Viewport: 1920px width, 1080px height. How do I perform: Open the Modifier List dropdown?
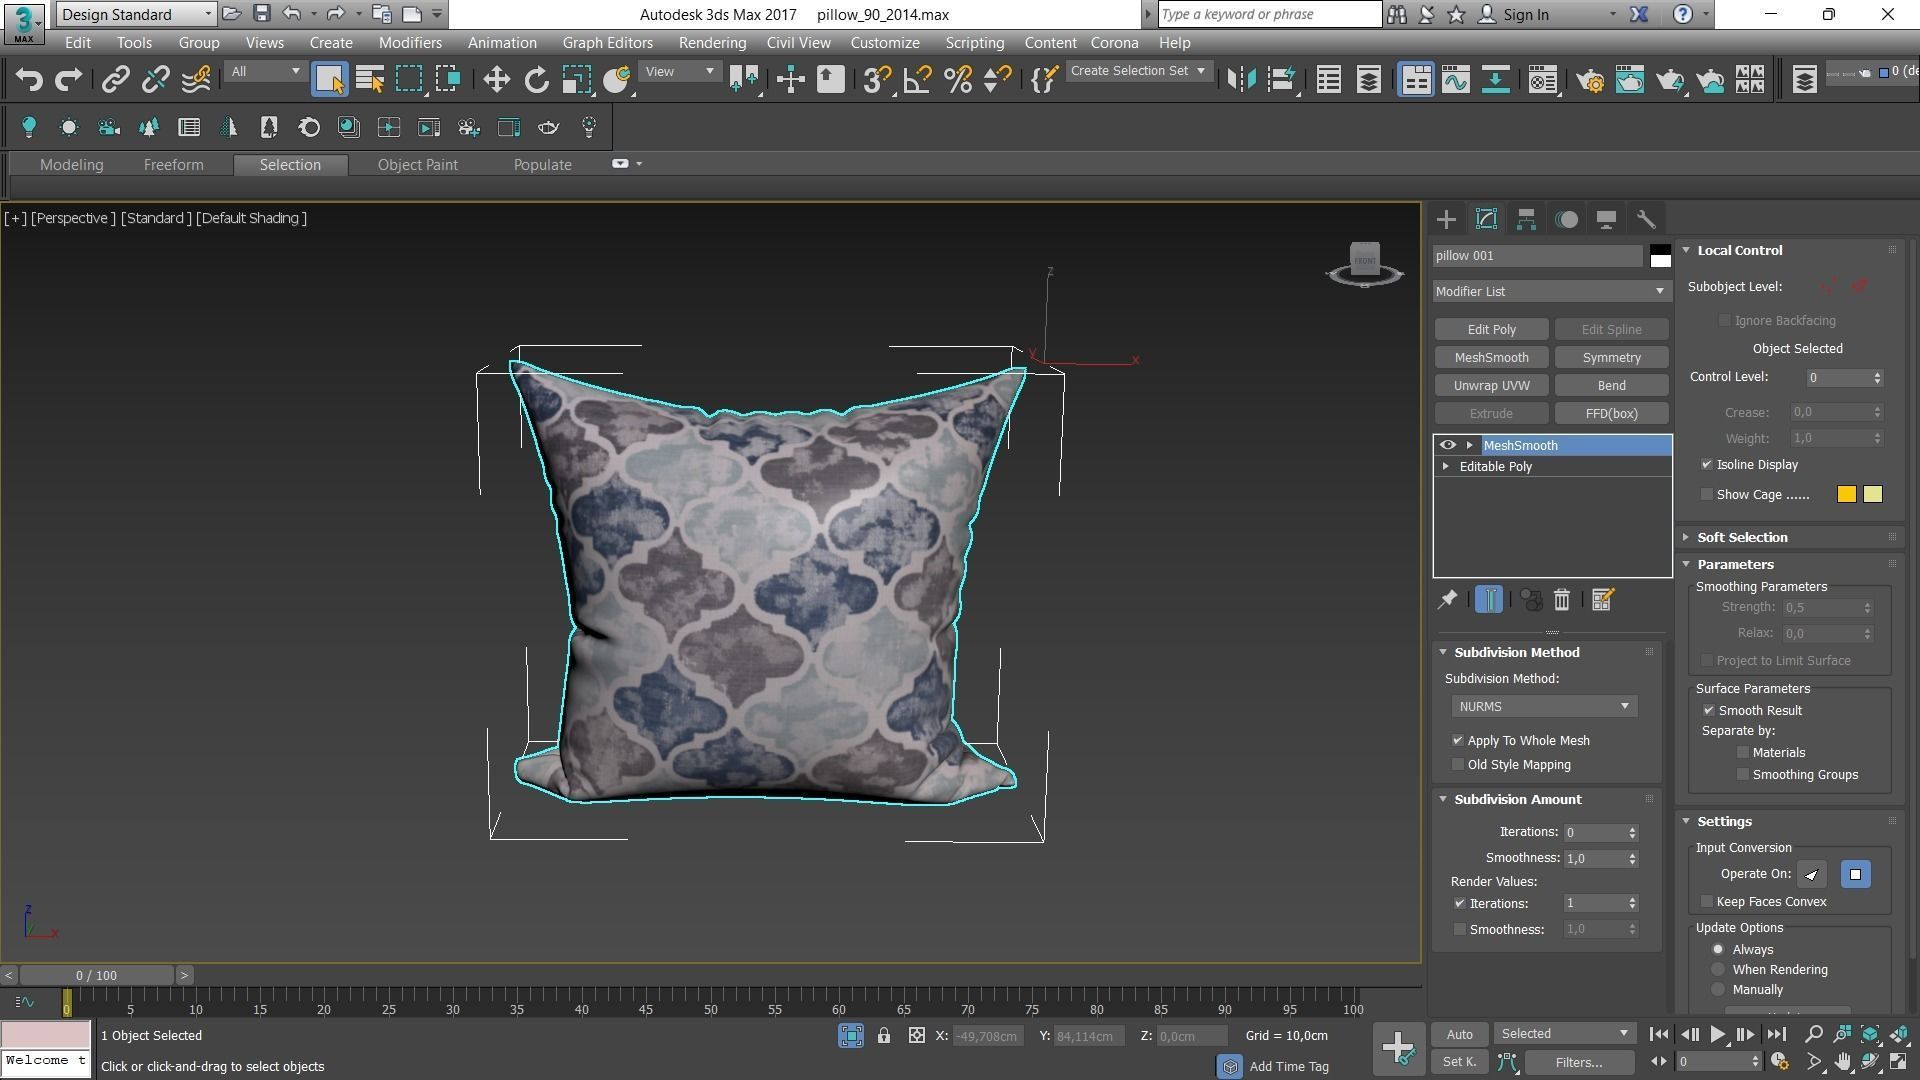pos(1551,291)
